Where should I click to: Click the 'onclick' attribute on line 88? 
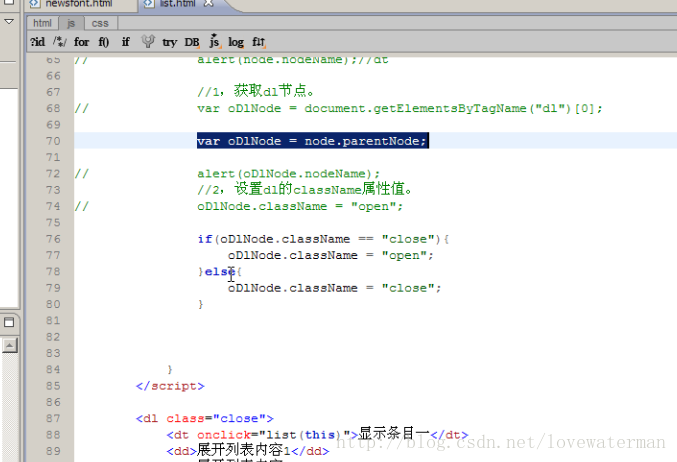click(224, 435)
